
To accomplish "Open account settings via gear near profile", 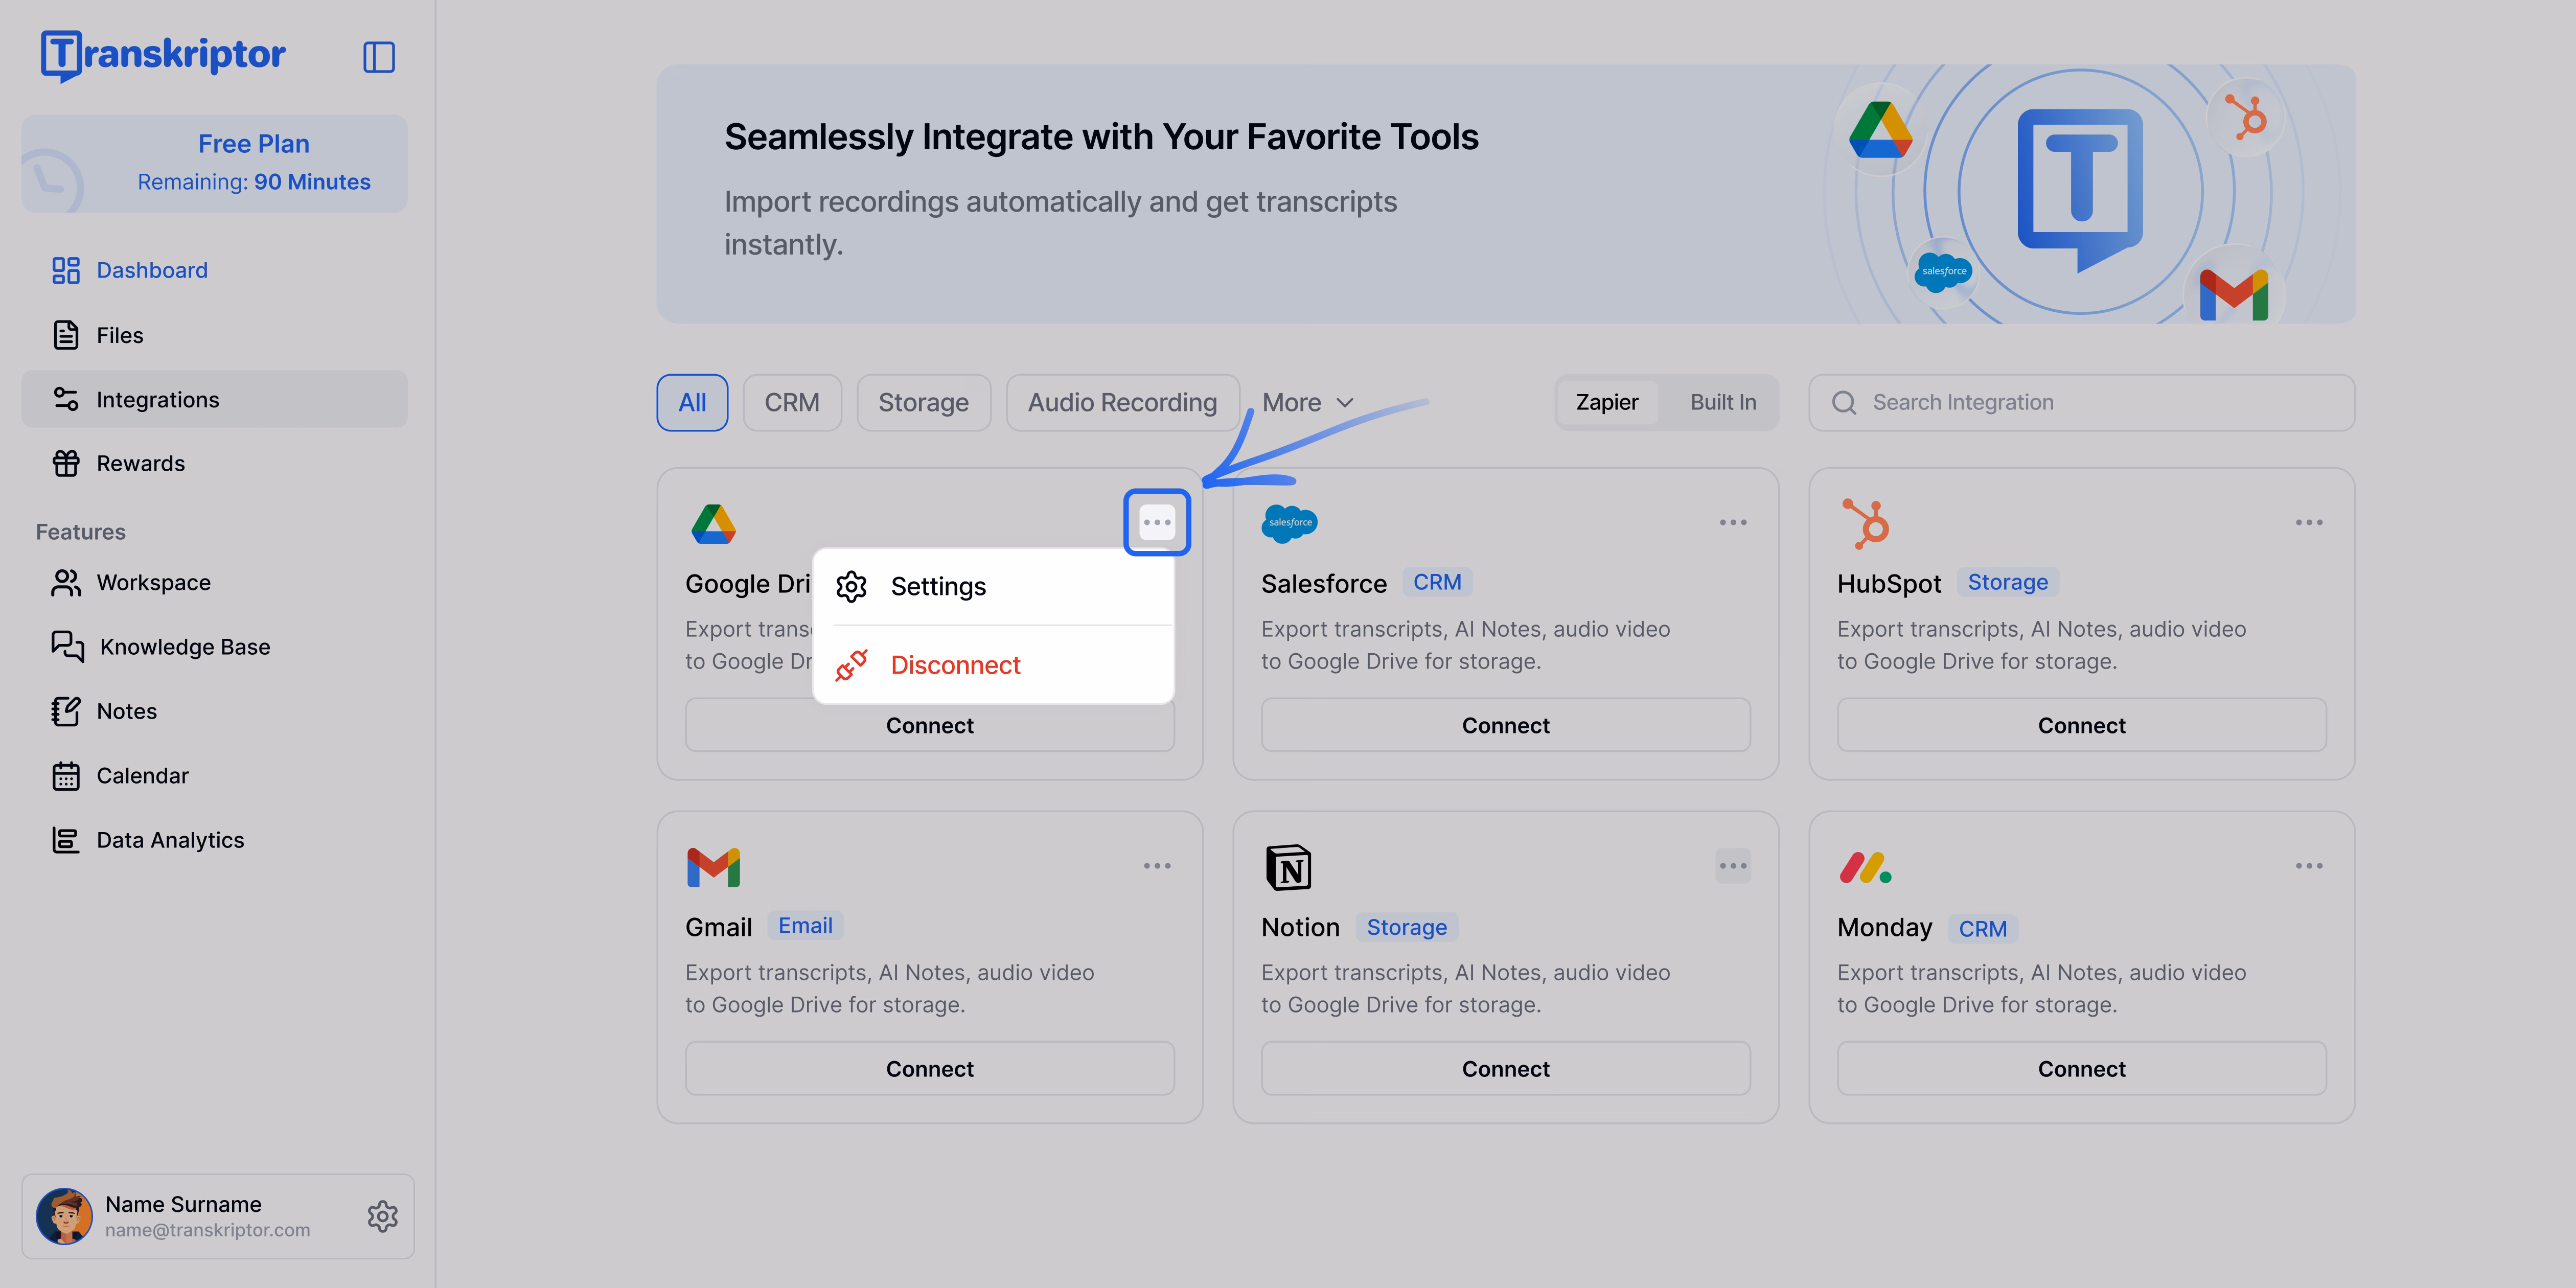I will tap(382, 1216).
